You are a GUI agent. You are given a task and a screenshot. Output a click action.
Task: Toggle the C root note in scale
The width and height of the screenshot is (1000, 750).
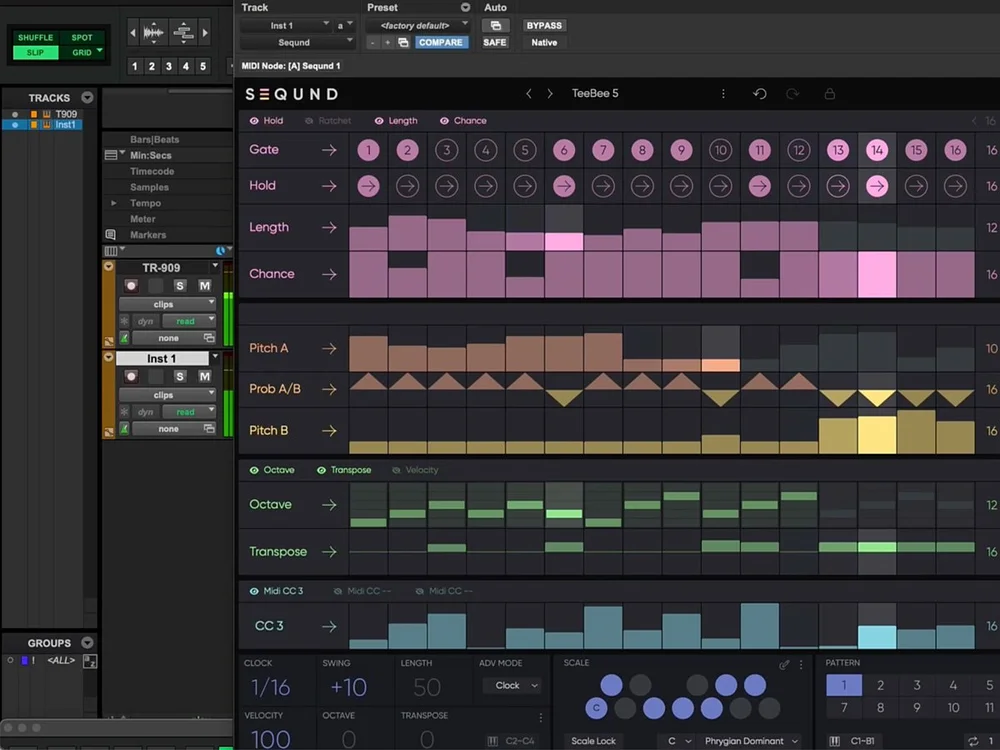coord(596,708)
